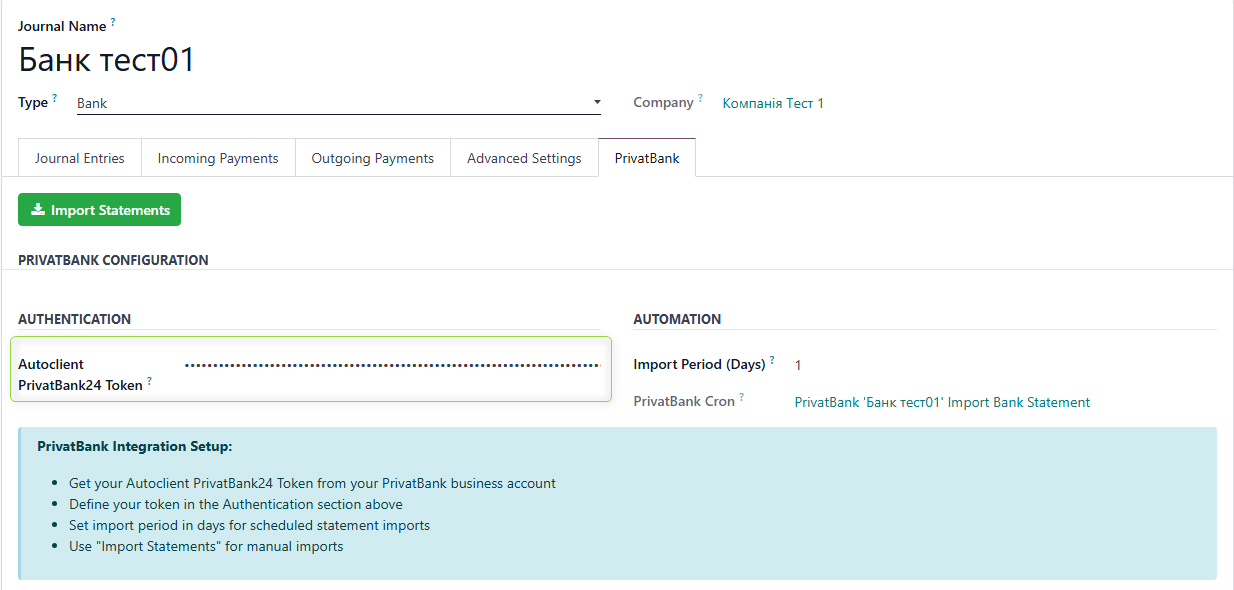This screenshot has width=1234, height=590.
Task: Open the Компанія Тест 1 company link
Action: 772,102
